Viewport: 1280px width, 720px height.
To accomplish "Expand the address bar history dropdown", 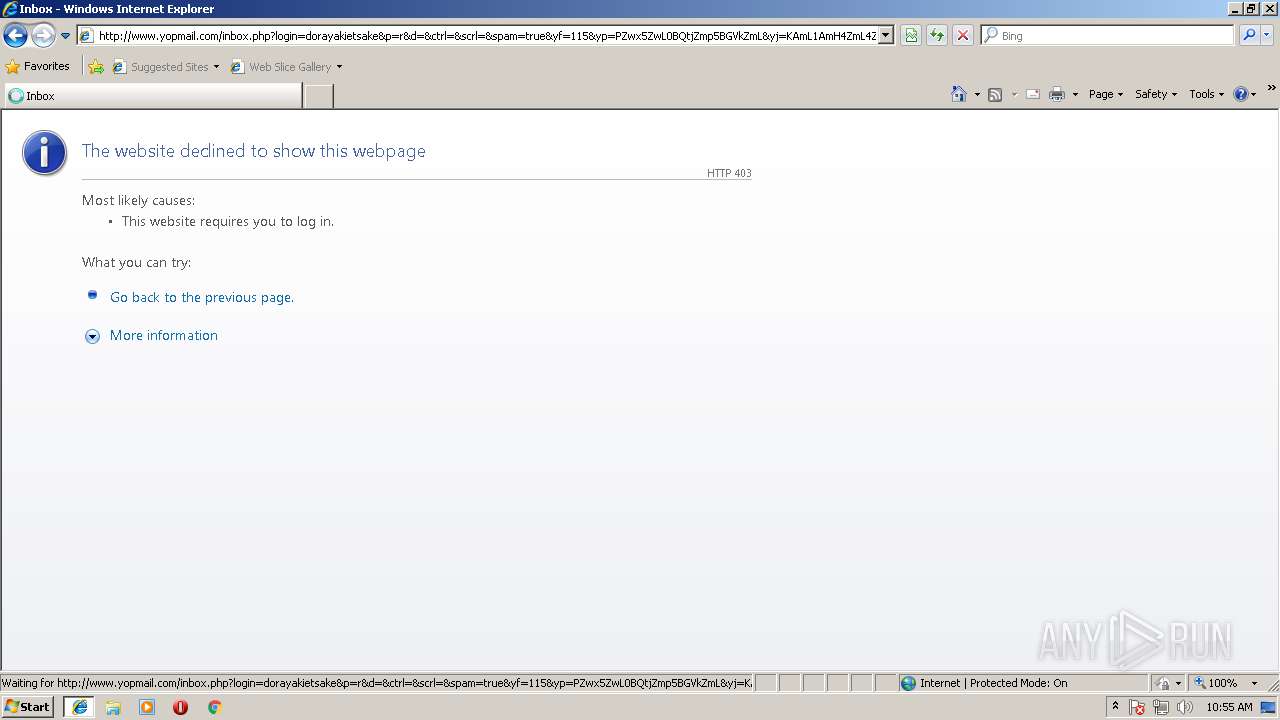I will coord(885,36).
